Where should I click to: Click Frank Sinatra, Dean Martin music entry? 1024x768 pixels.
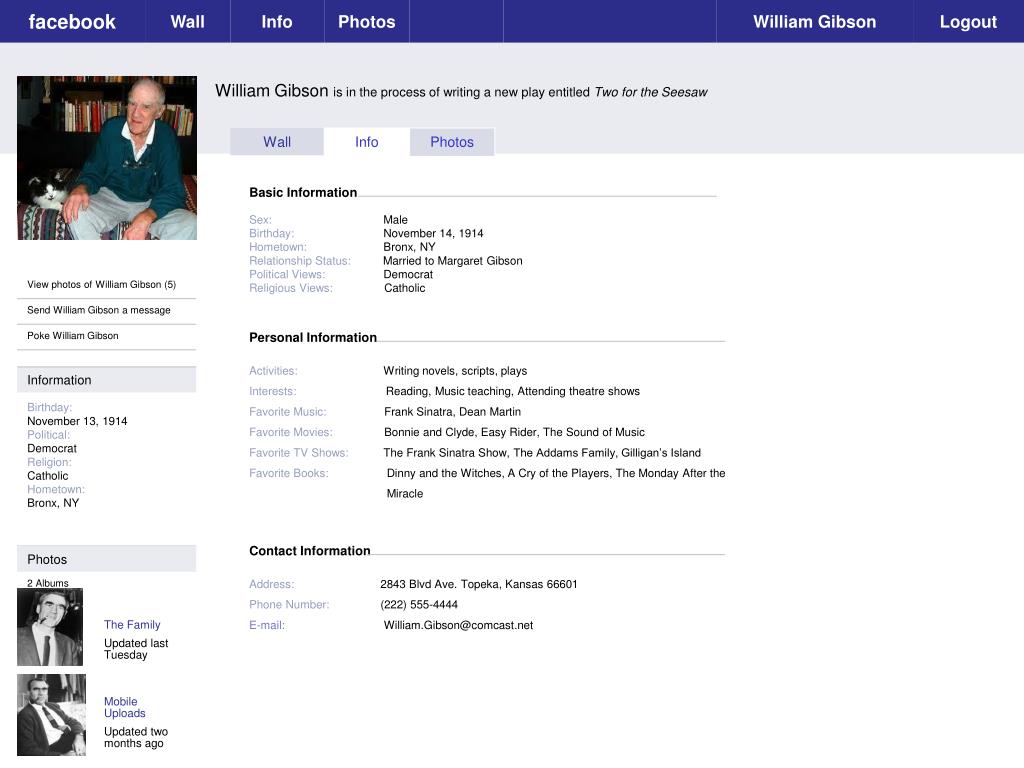click(453, 412)
